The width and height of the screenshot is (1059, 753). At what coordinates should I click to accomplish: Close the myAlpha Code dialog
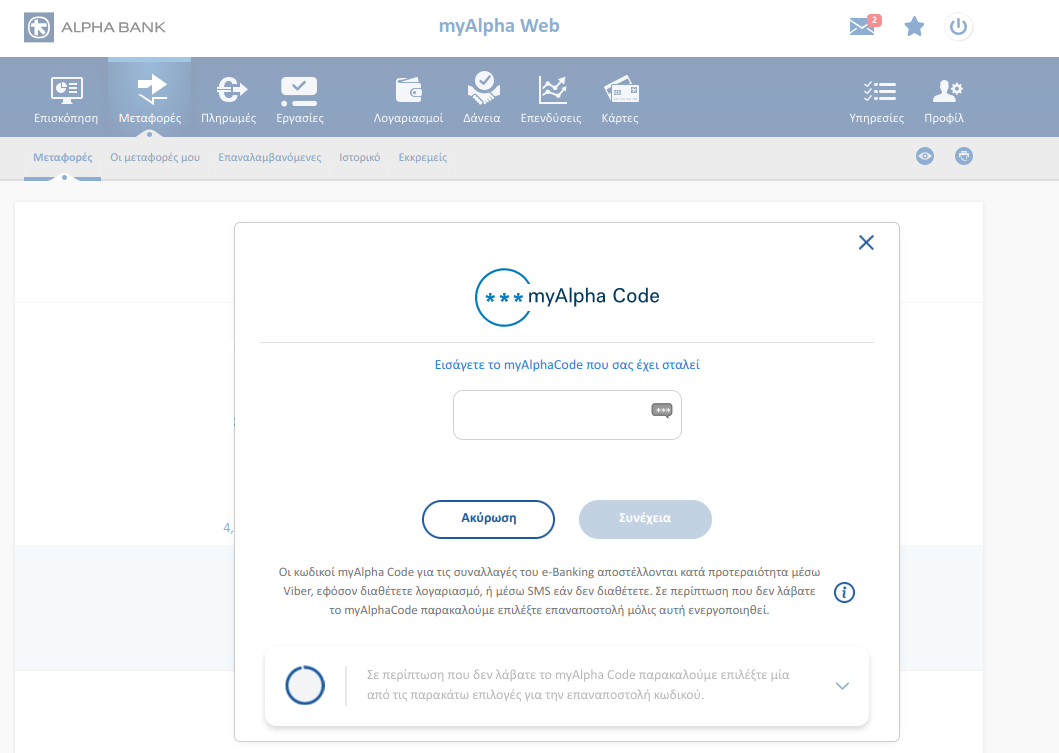[x=866, y=242]
